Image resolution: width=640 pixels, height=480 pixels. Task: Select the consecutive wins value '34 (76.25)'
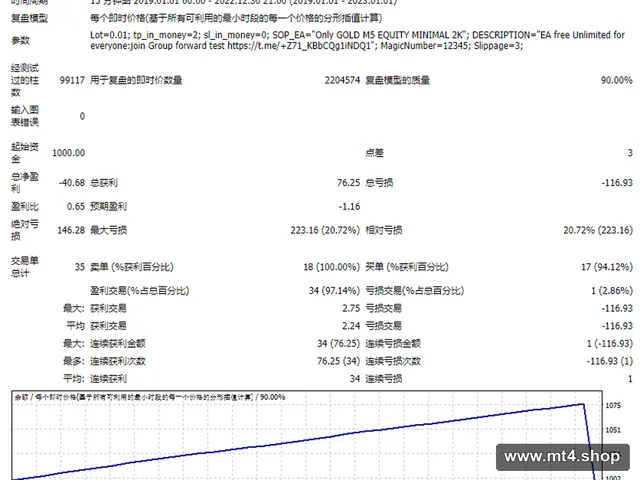[338, 343]
